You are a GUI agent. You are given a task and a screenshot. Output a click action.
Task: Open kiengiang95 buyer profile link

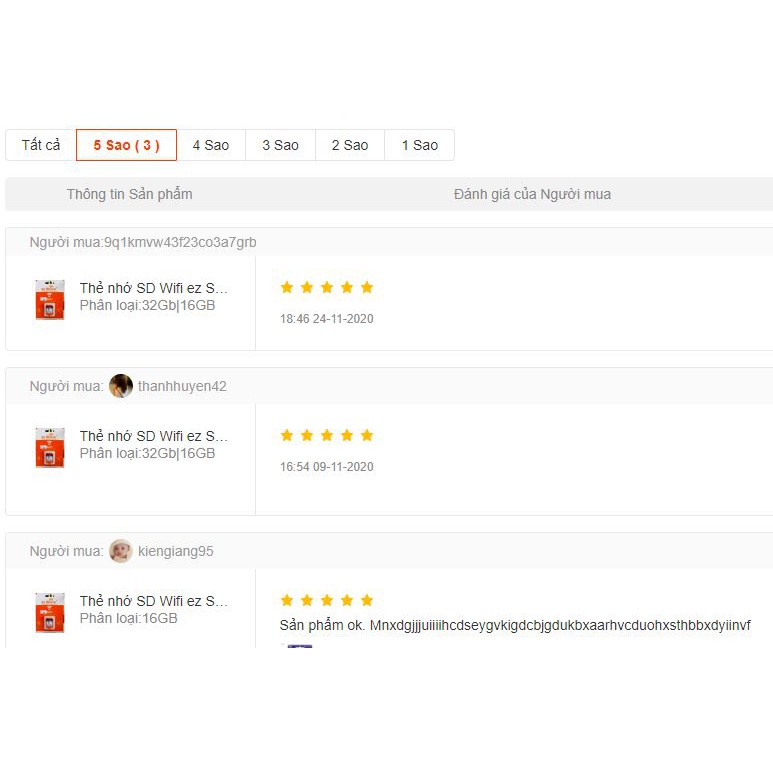[176, 551]
